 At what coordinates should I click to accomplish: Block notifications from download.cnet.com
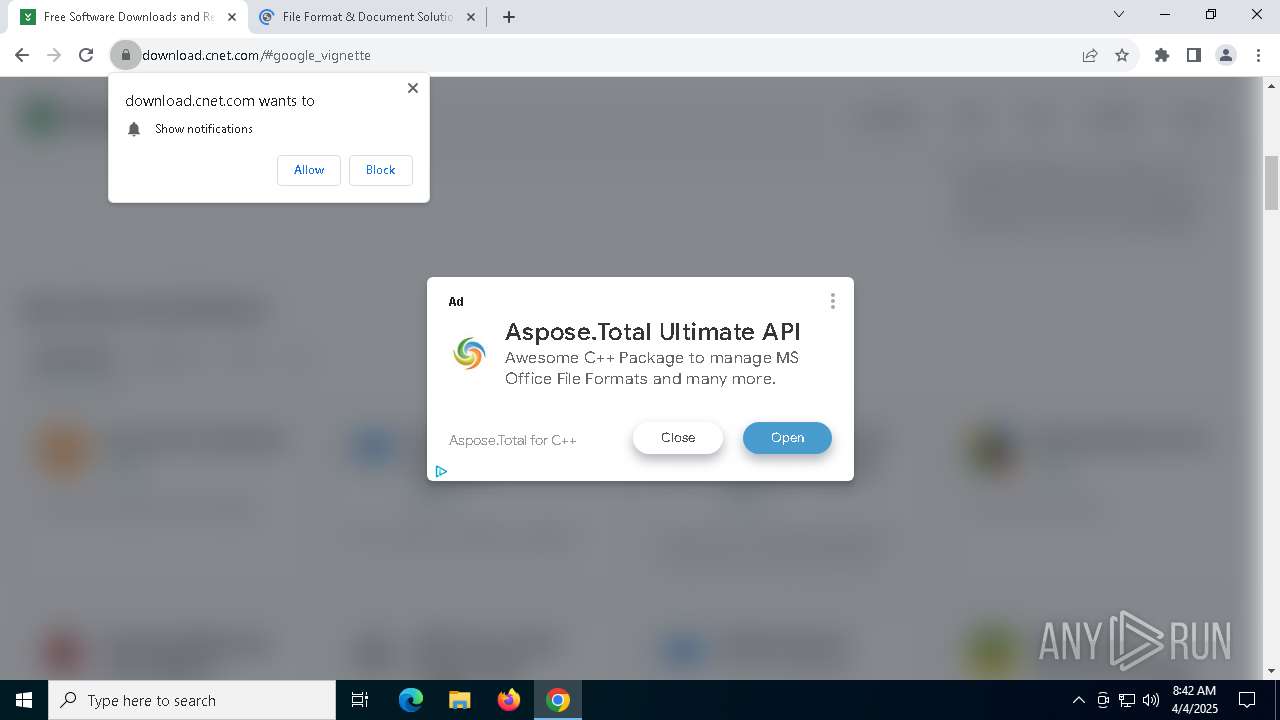[380, 170]
